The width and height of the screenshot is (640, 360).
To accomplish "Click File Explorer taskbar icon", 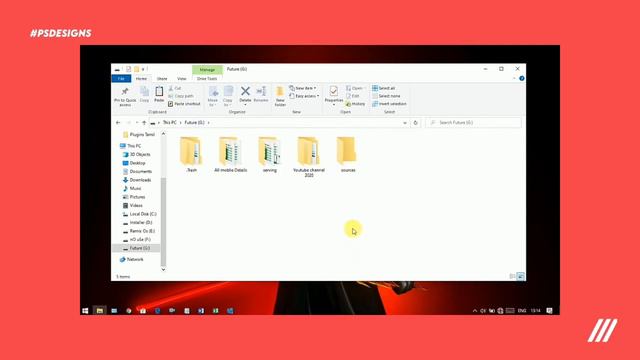I will tap(100, 311).
